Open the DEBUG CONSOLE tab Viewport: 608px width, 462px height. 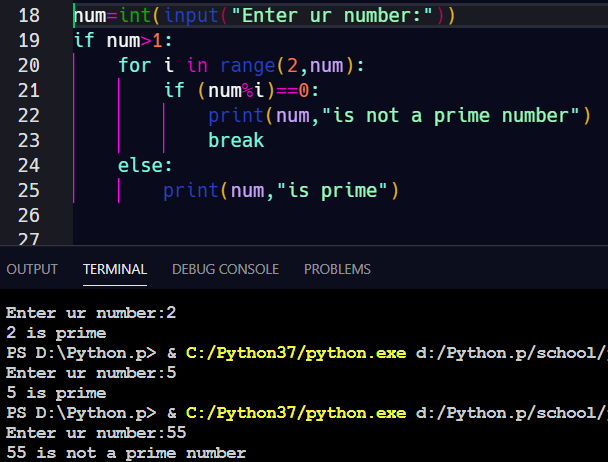[225, 269]
